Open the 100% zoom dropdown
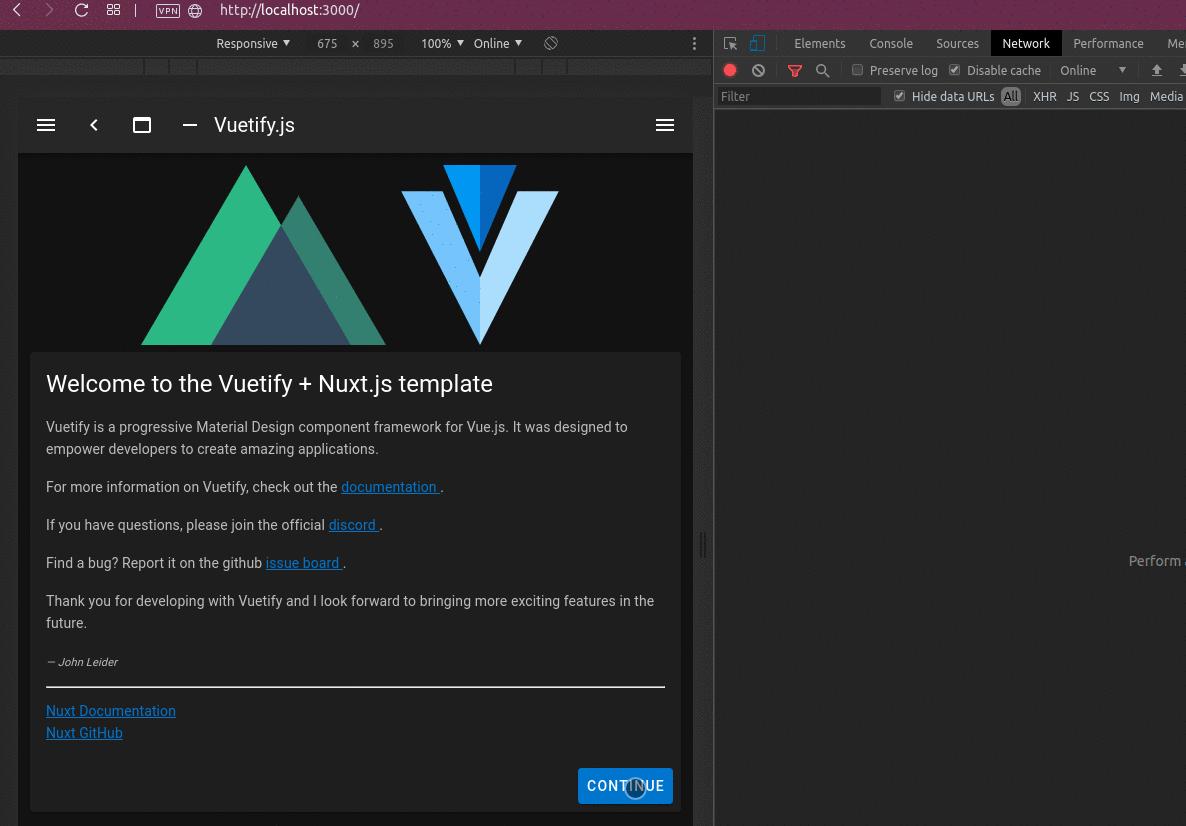 (442, 43)
